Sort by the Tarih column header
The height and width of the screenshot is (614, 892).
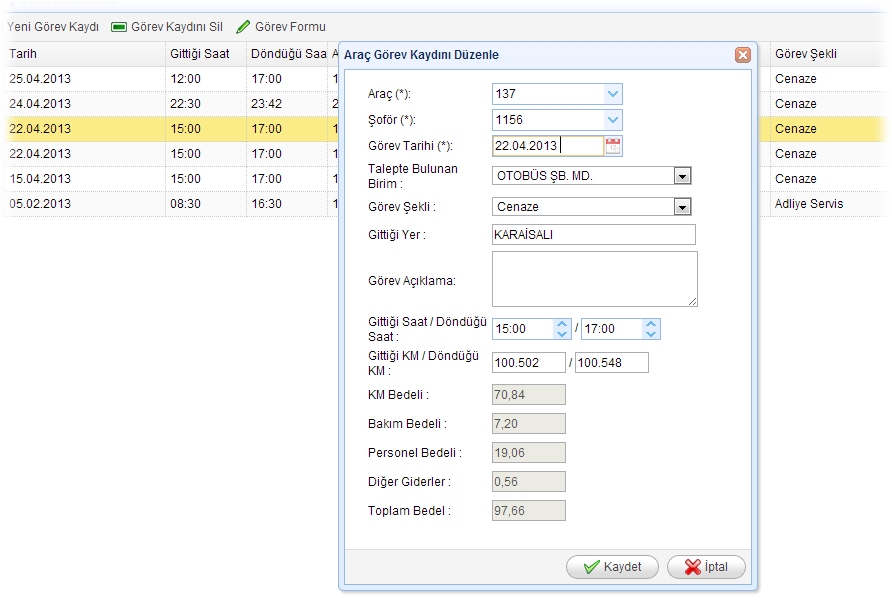(x=85, y=54)
